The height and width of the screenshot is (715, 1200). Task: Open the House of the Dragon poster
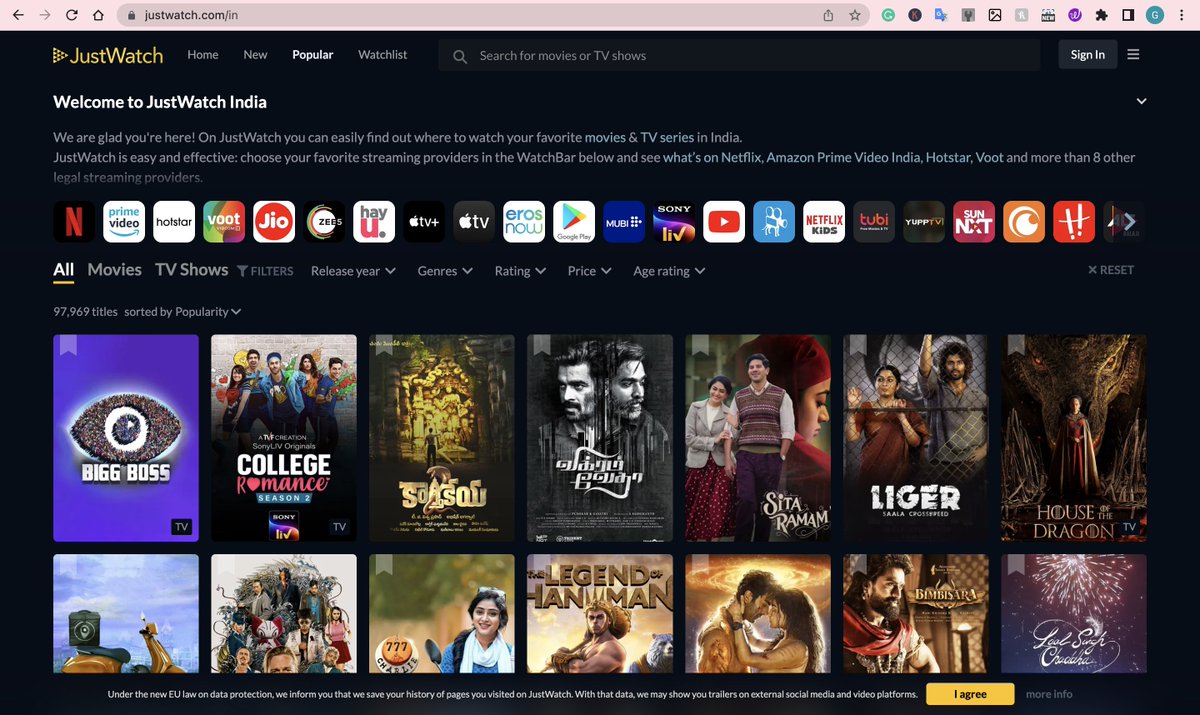pyautogui.click(x=1074, y=438)
